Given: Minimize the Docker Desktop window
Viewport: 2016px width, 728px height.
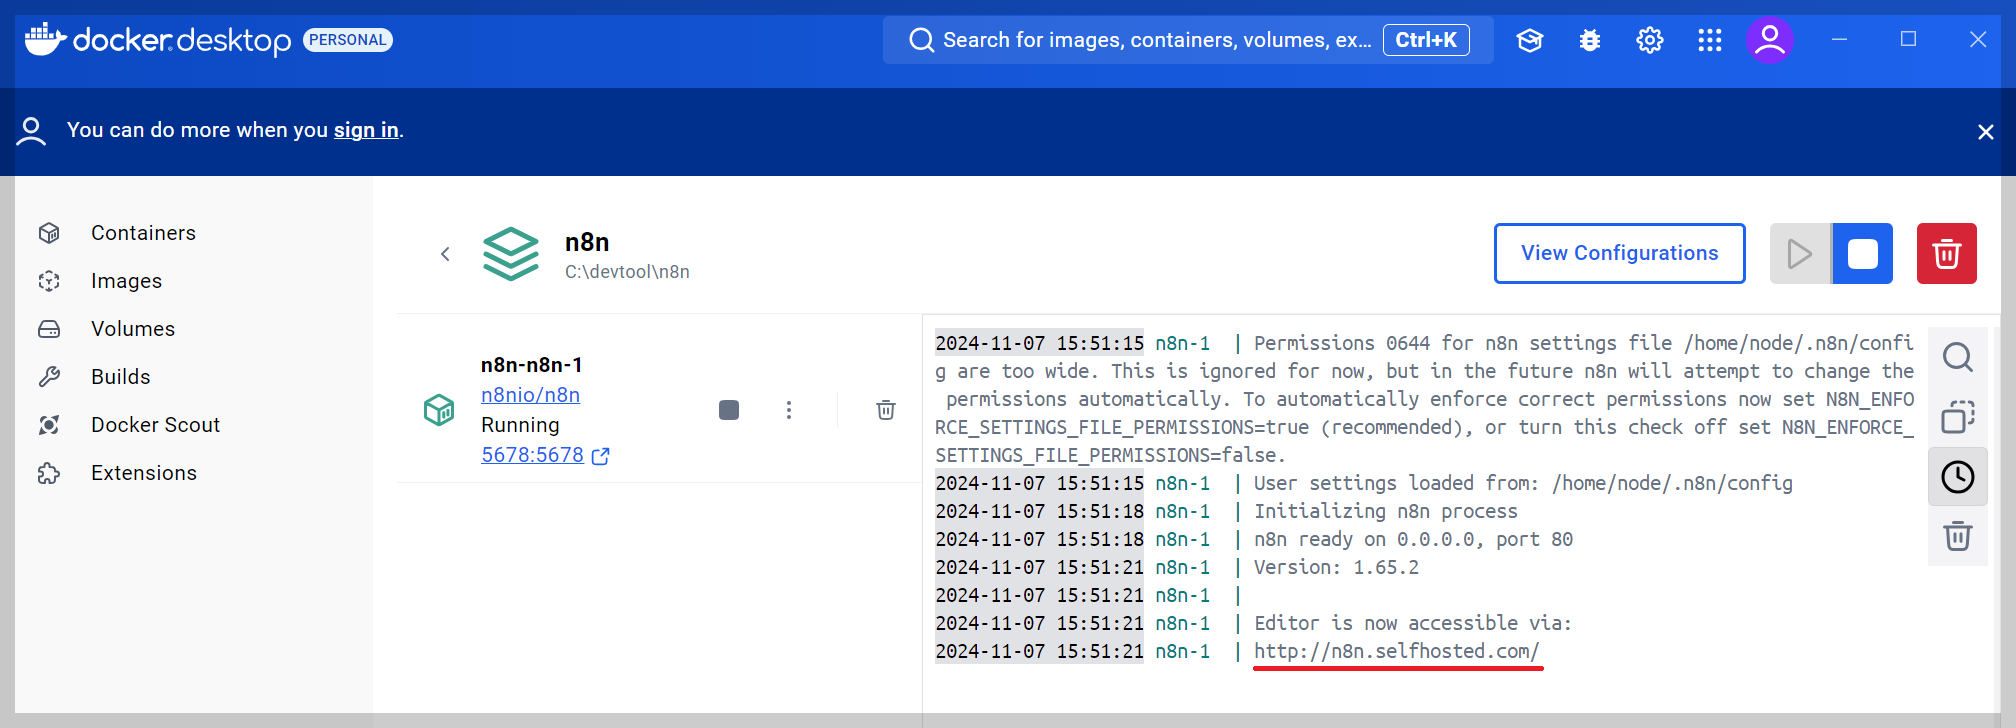Looking at the screenshot, I should [1839, 39].
